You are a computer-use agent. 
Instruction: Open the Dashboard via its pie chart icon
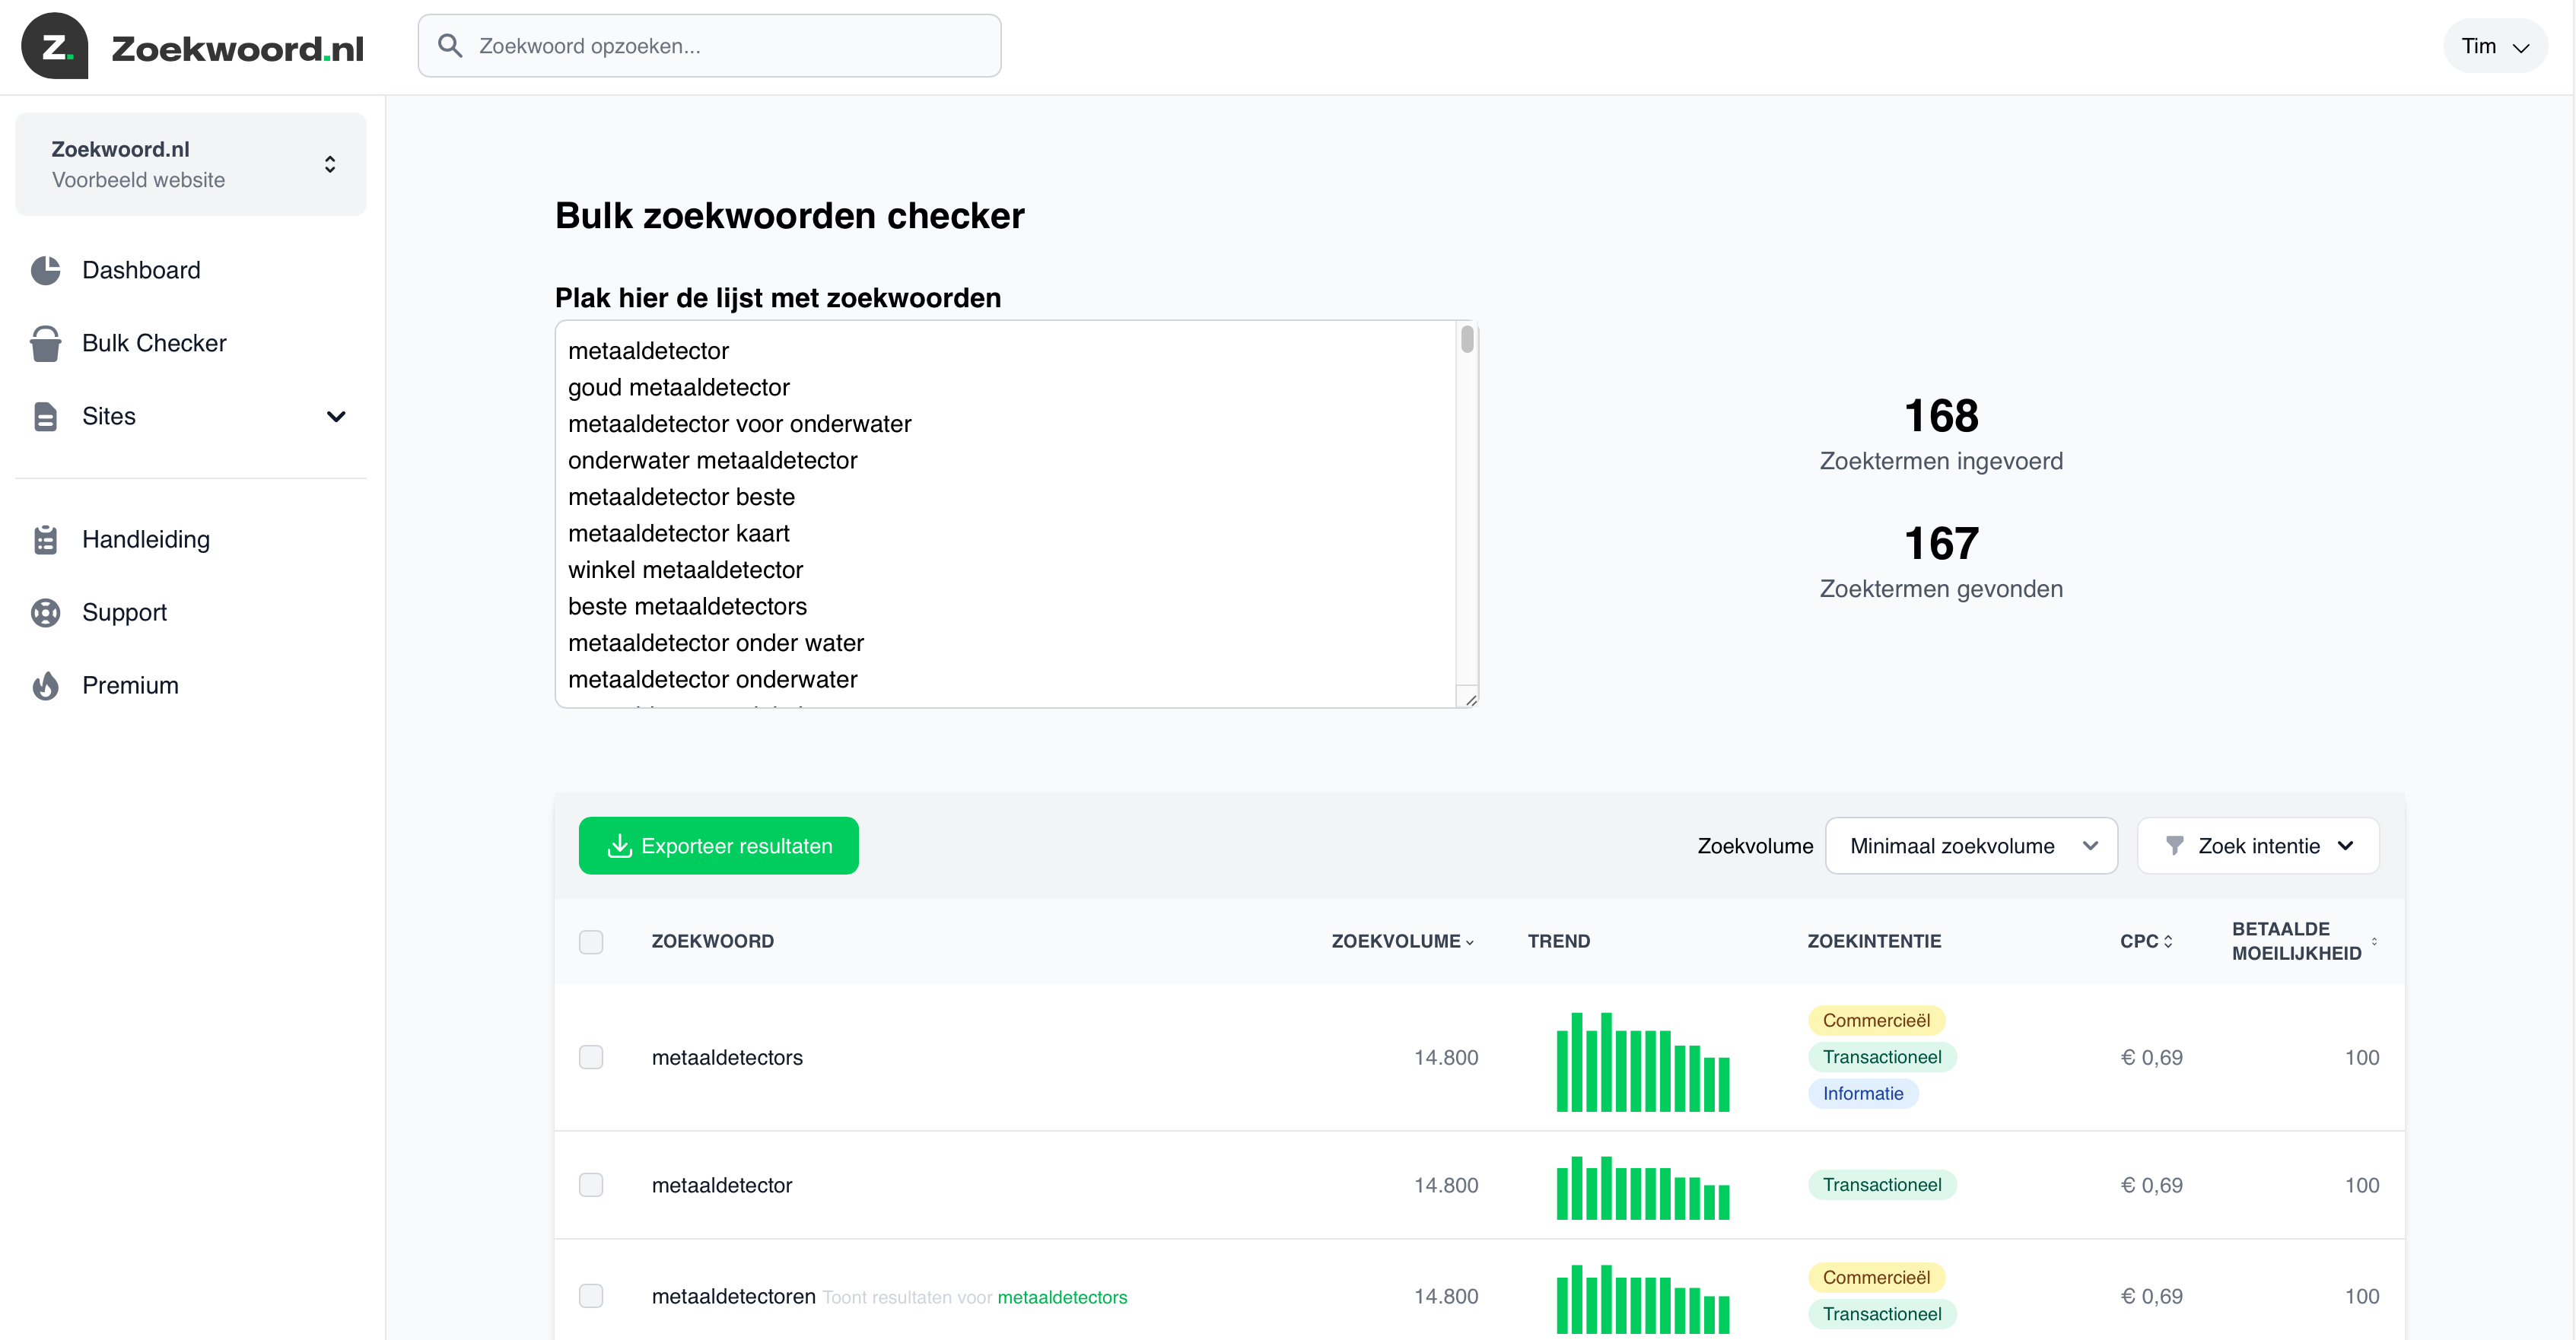[46, 270]
